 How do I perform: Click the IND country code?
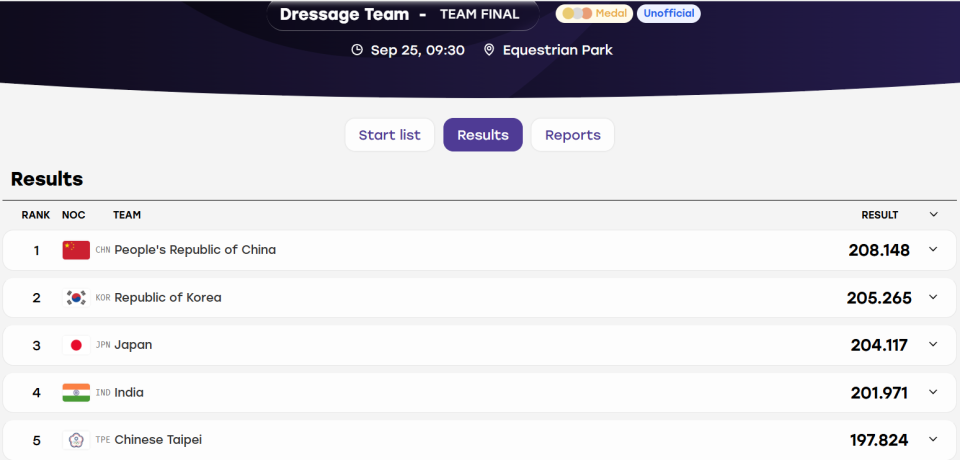point(103,393)
